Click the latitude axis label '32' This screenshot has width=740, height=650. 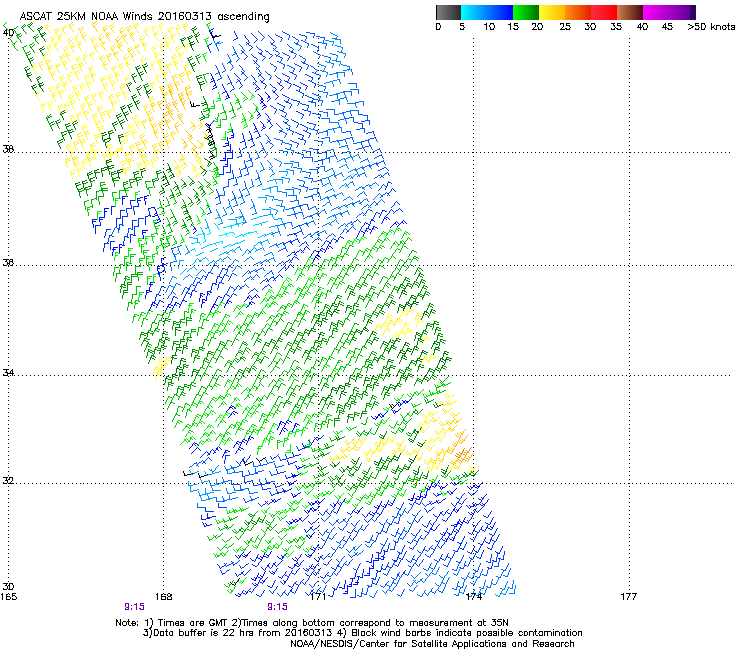coord(8,481)
